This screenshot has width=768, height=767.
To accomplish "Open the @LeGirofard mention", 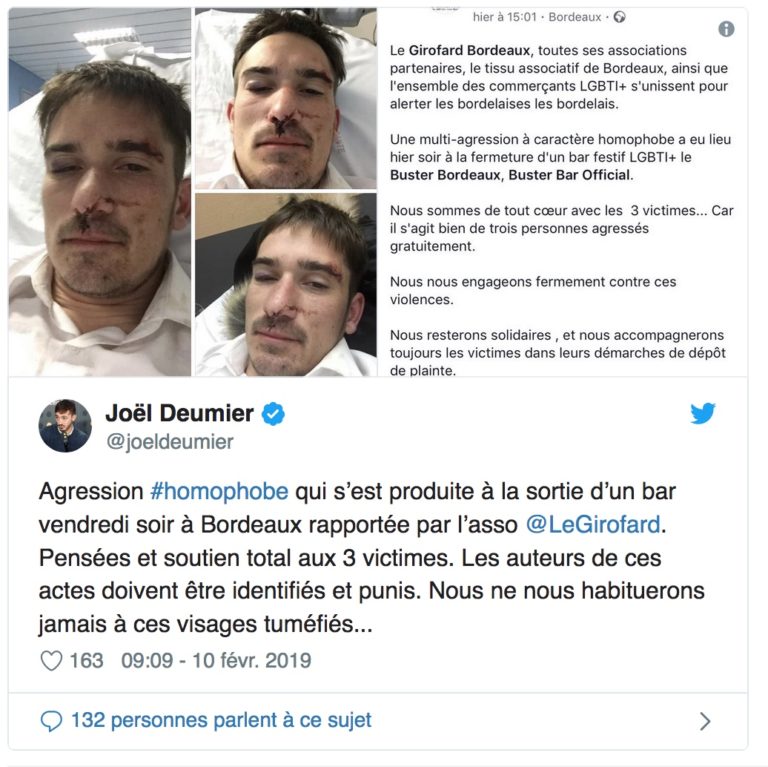I will pos(593,525).
